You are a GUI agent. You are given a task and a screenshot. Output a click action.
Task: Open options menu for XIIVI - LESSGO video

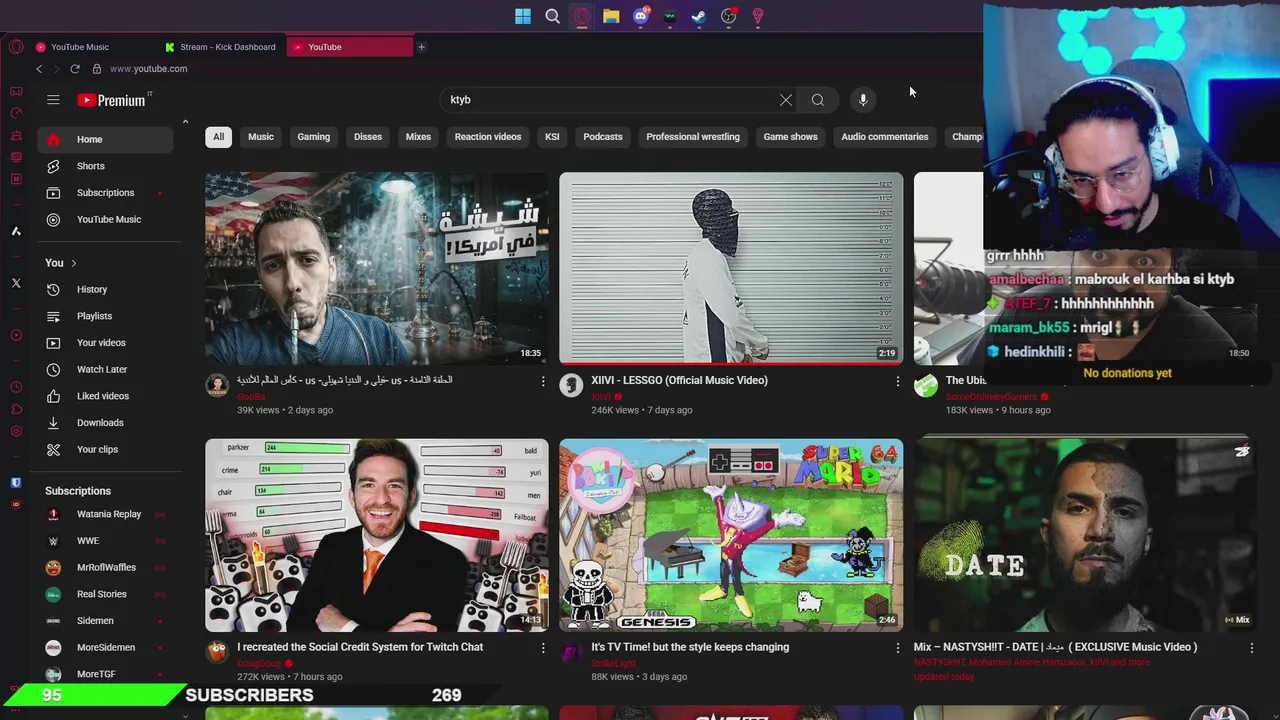[x=897, y=381]
